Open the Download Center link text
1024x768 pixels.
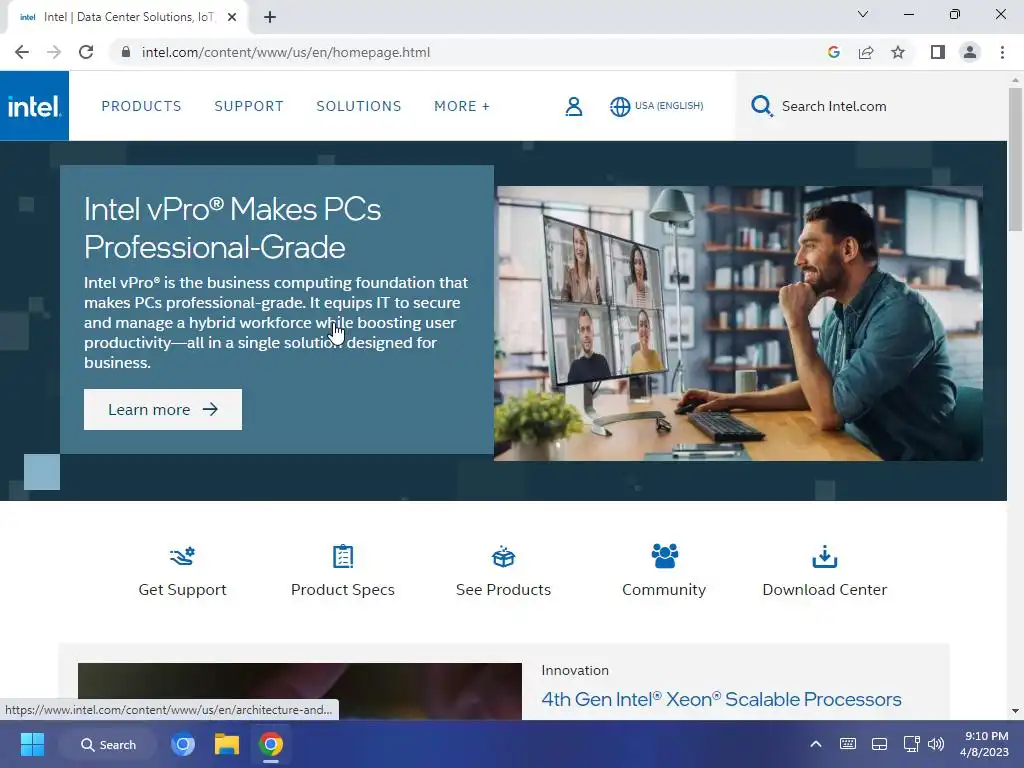coord(824,590)
